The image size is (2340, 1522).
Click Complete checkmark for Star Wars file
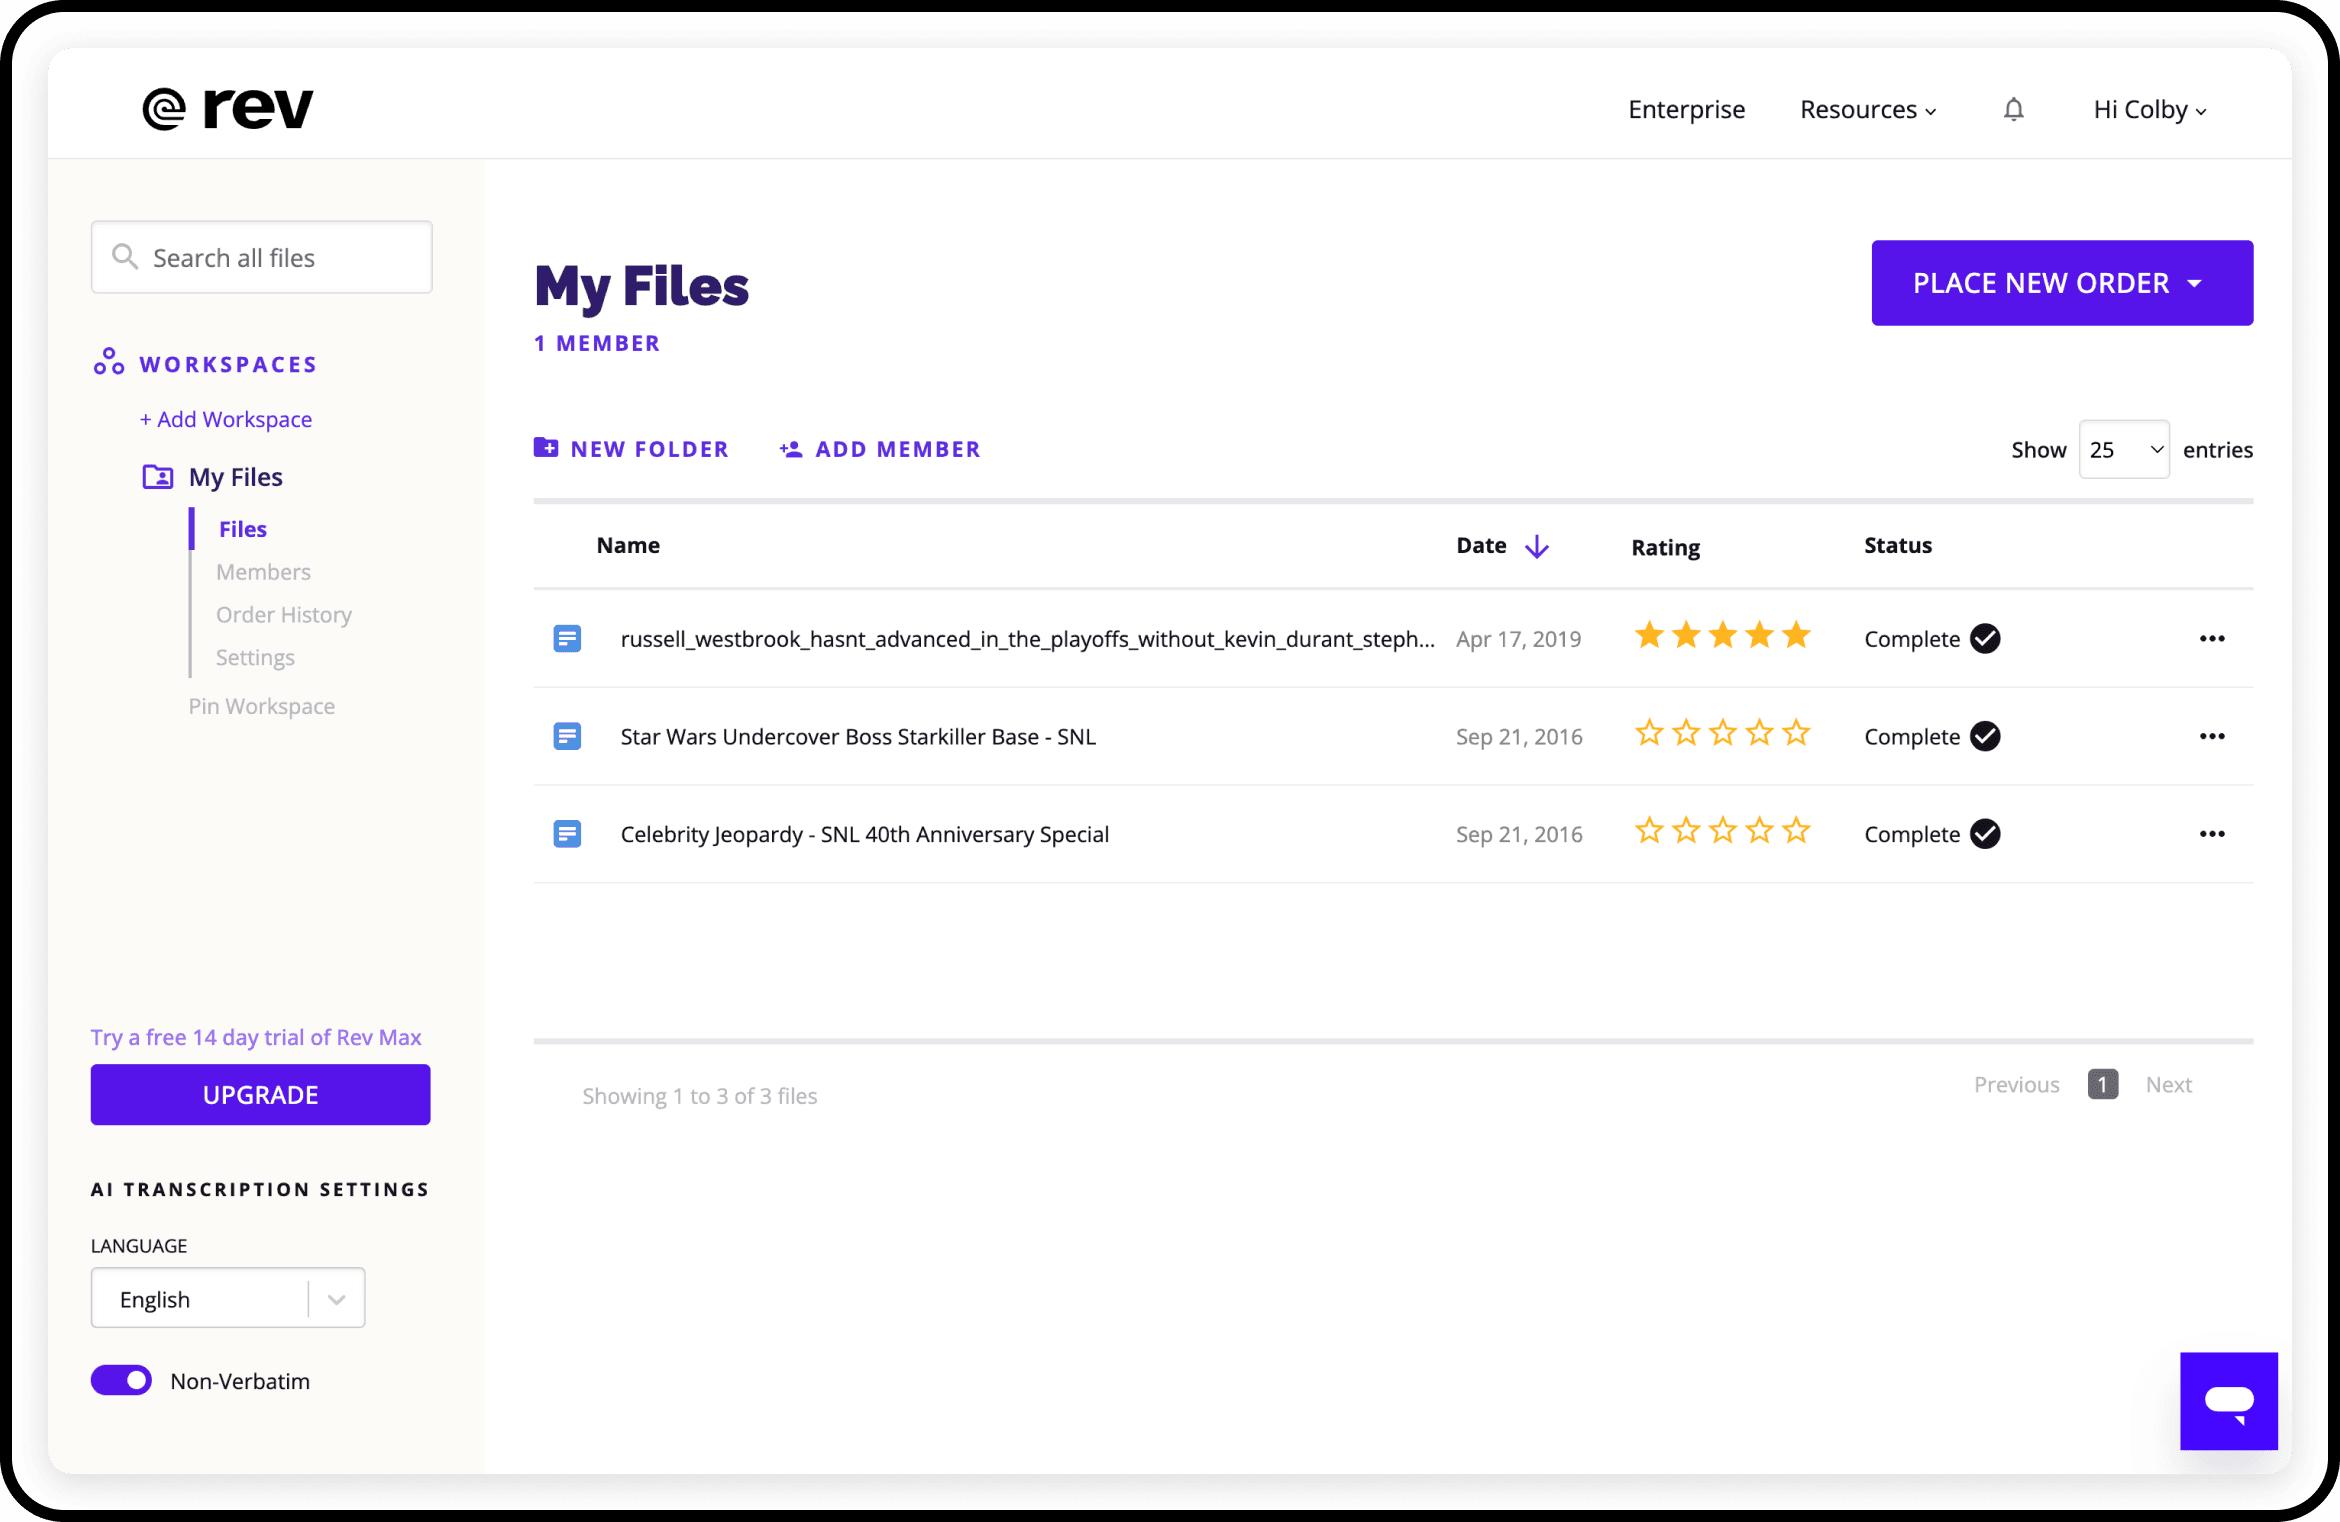click(x=1985, y=736)
